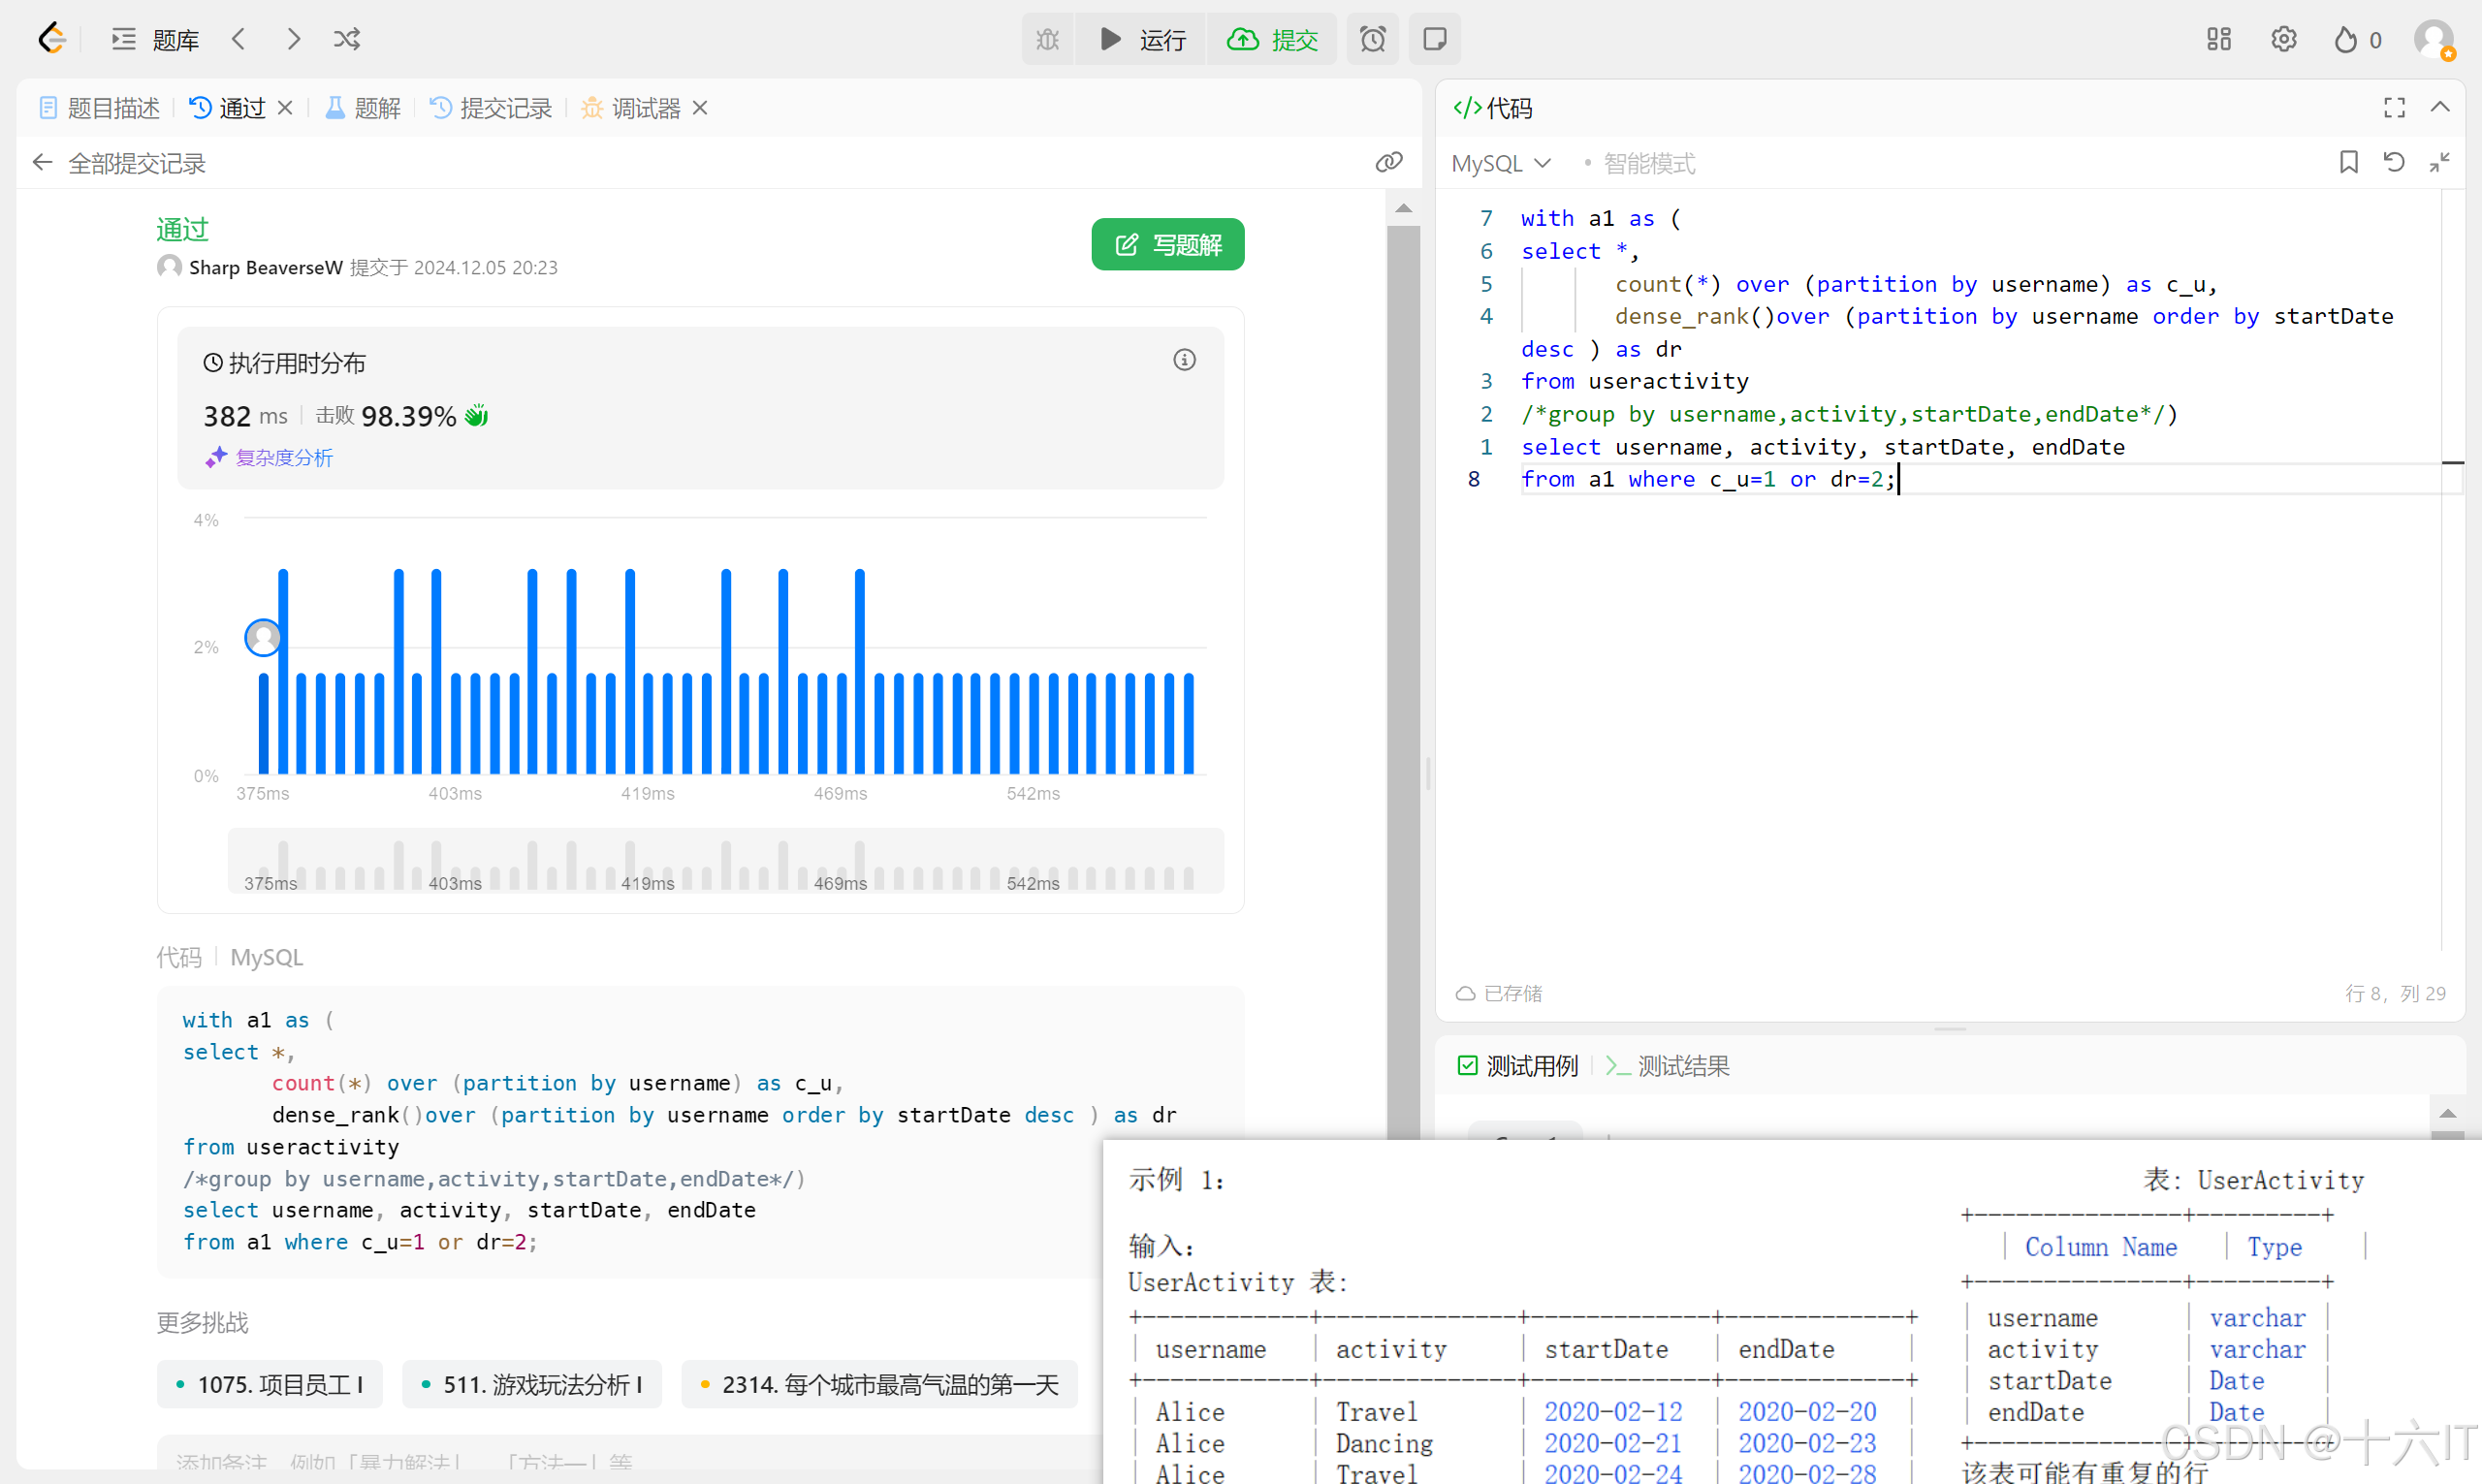Collapse the code panel with chevron

tap(2439, 107)
